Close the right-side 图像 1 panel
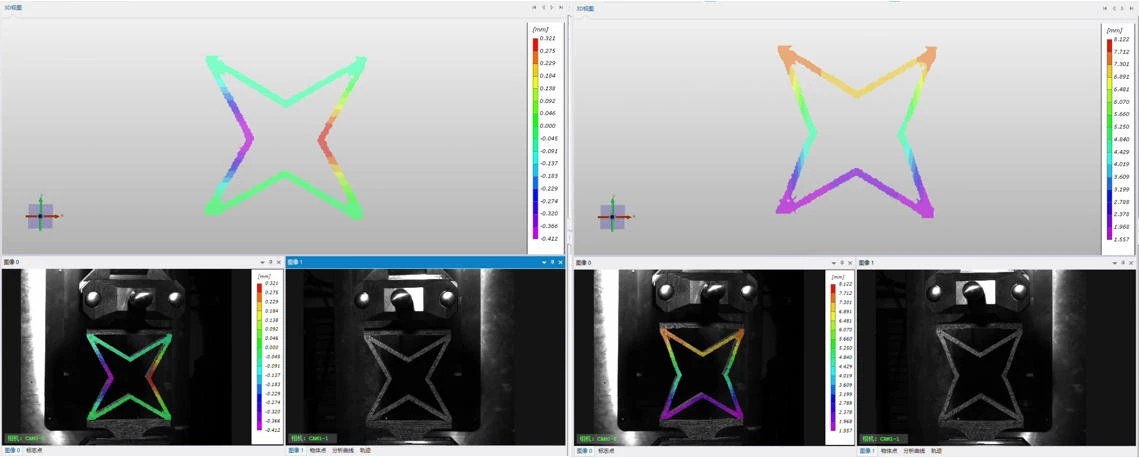1139x459 pixels. [x=1131, y=263]
